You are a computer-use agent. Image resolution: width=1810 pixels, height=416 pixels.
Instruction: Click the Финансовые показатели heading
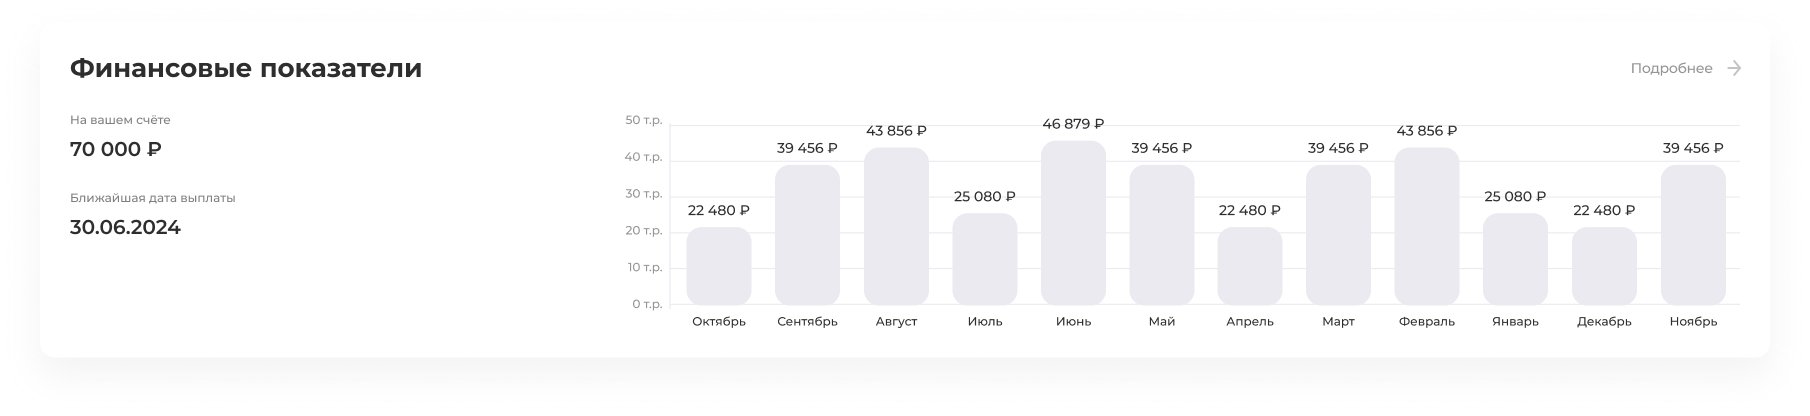coord(246,69)
